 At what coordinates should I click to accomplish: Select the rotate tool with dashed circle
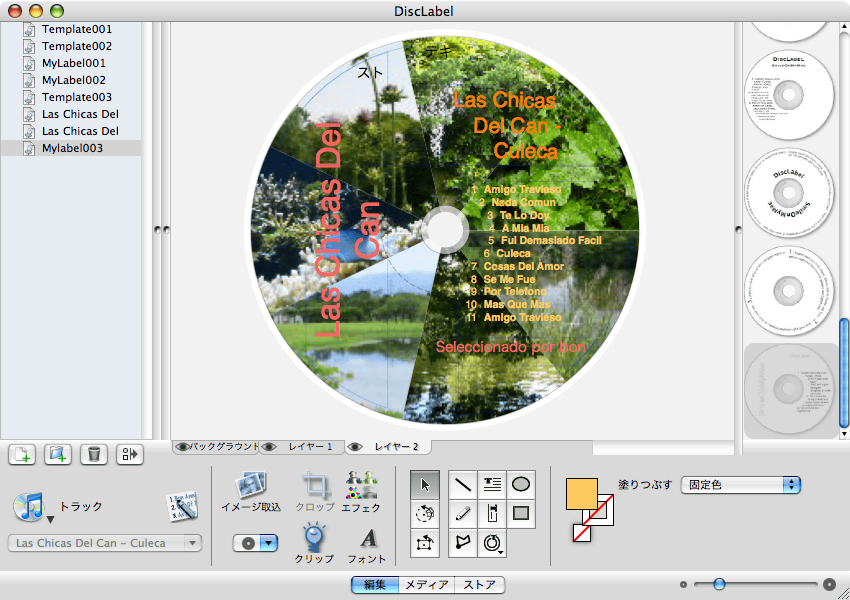click(425, 513)
